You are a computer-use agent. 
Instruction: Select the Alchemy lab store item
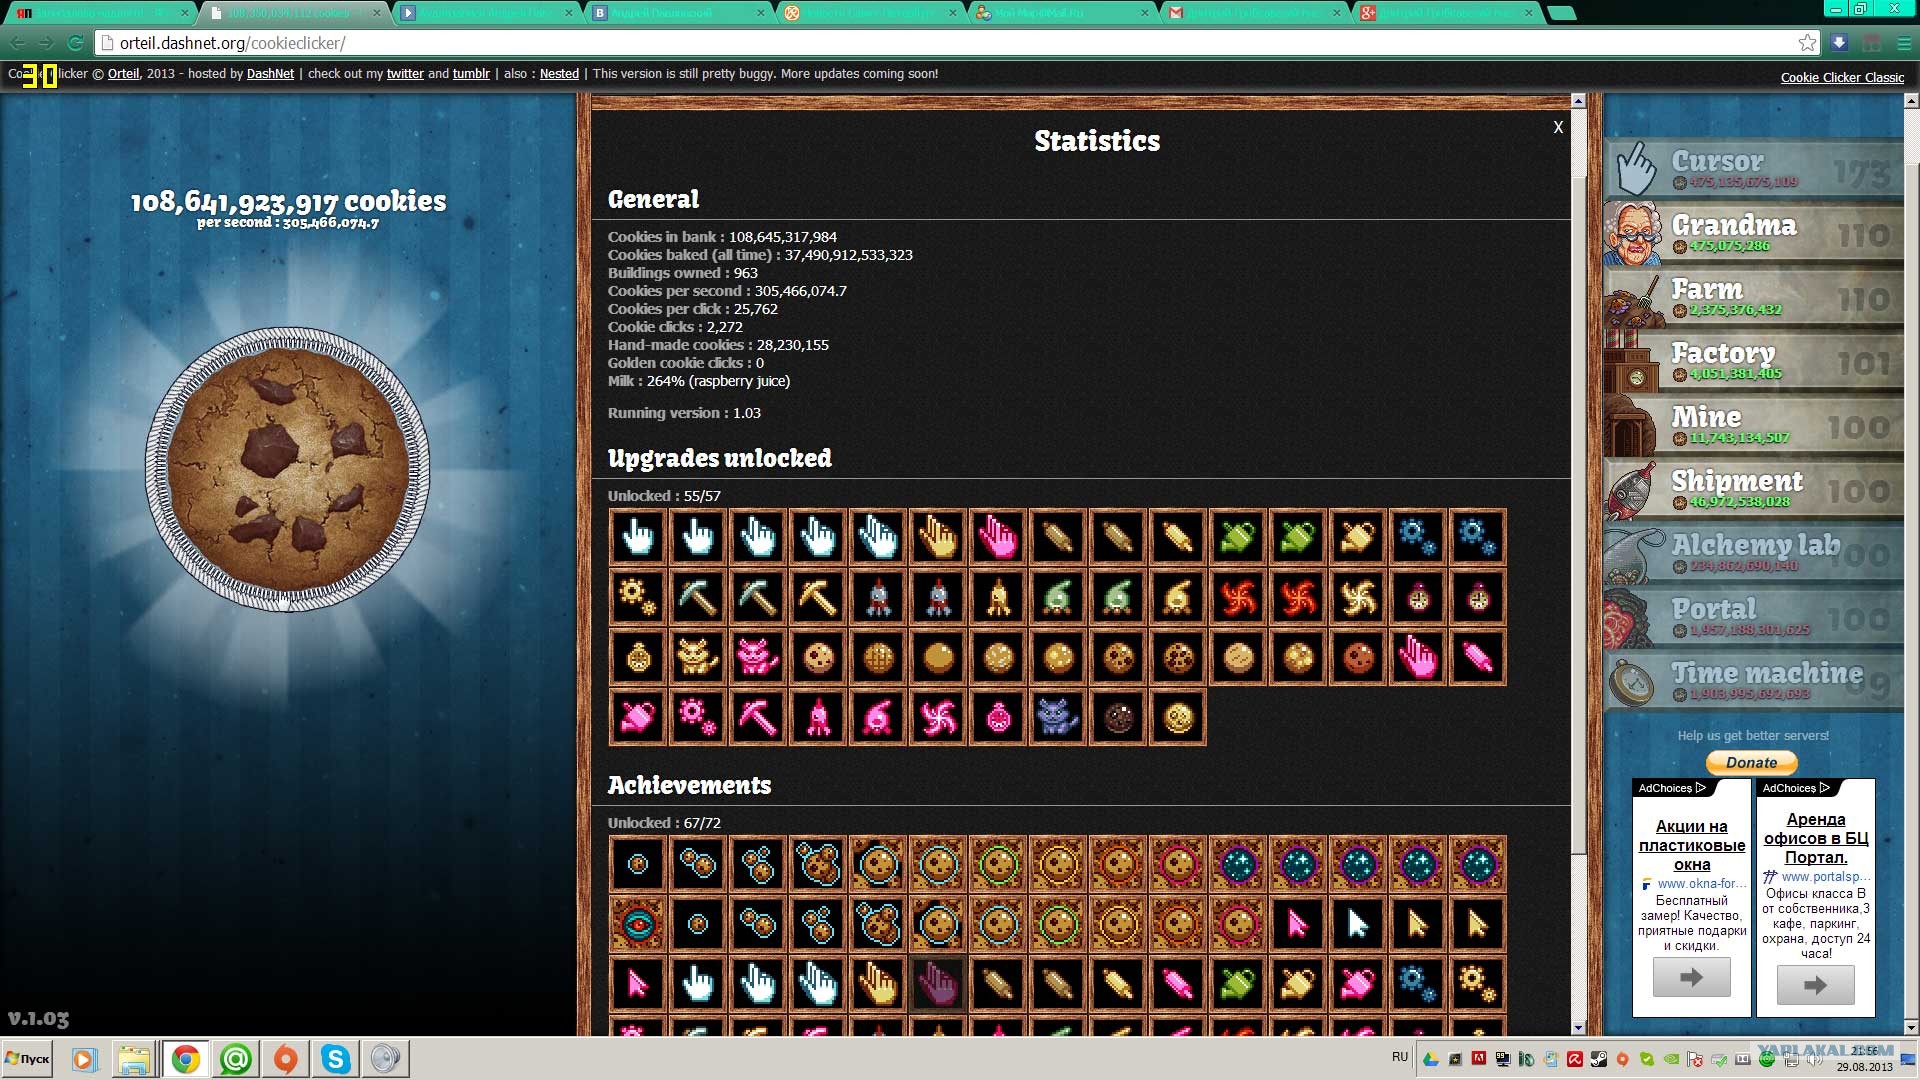(x=1754, y=552)
